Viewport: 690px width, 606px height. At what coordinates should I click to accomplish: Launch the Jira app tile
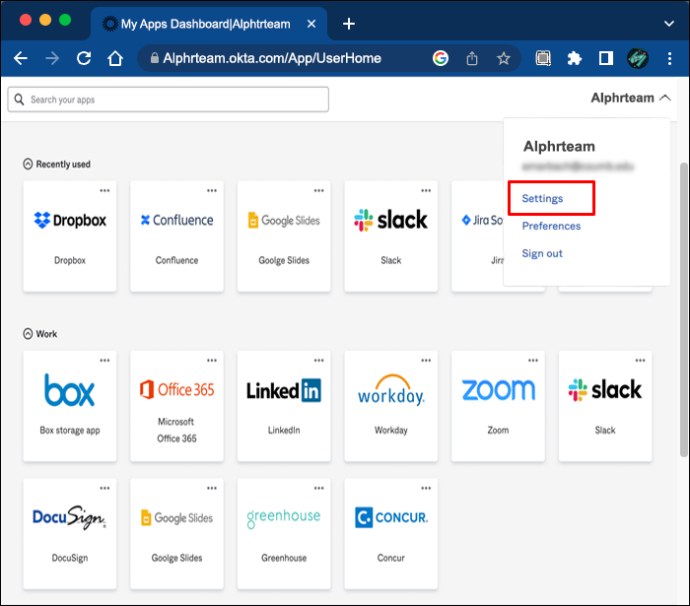pyautogui.click(x=478, y=236)
